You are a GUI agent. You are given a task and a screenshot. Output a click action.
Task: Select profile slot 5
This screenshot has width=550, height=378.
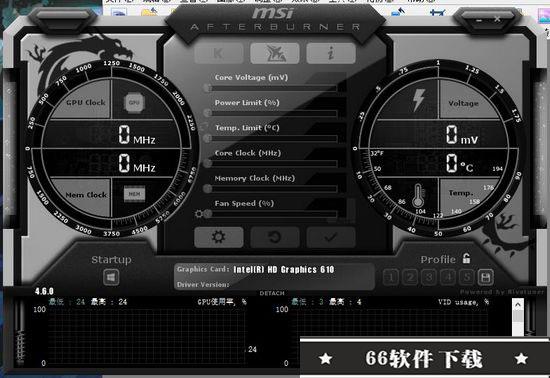coord(467,278)
